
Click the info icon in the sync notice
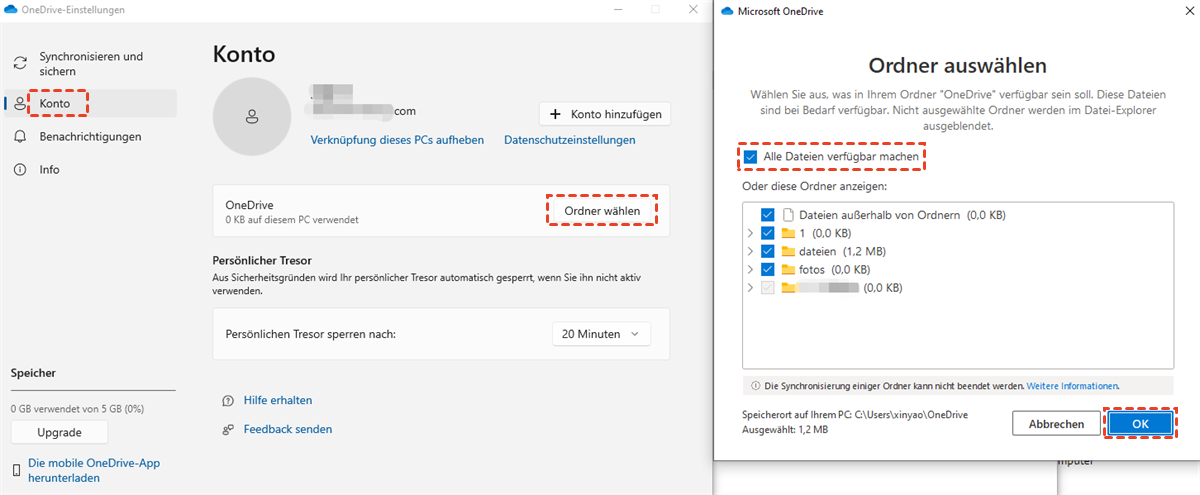[x=756, y=385]
